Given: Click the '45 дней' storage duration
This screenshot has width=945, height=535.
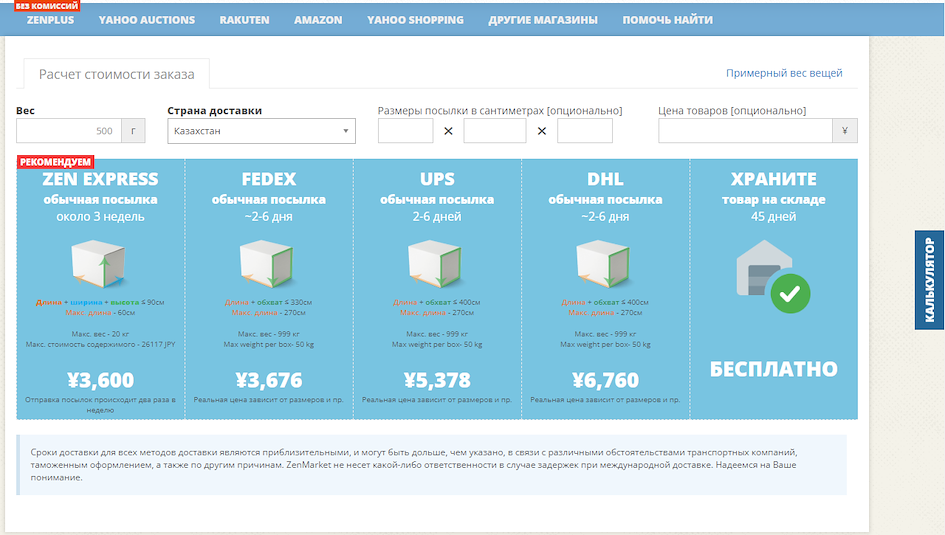Looking at the screenshot, I should point(774,217).
